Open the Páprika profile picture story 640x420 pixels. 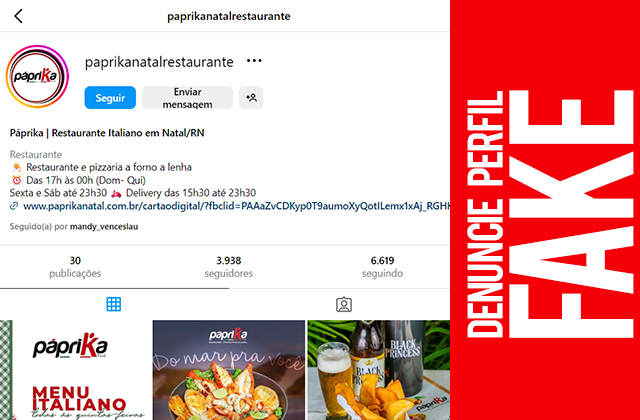[x=37, y=77]
